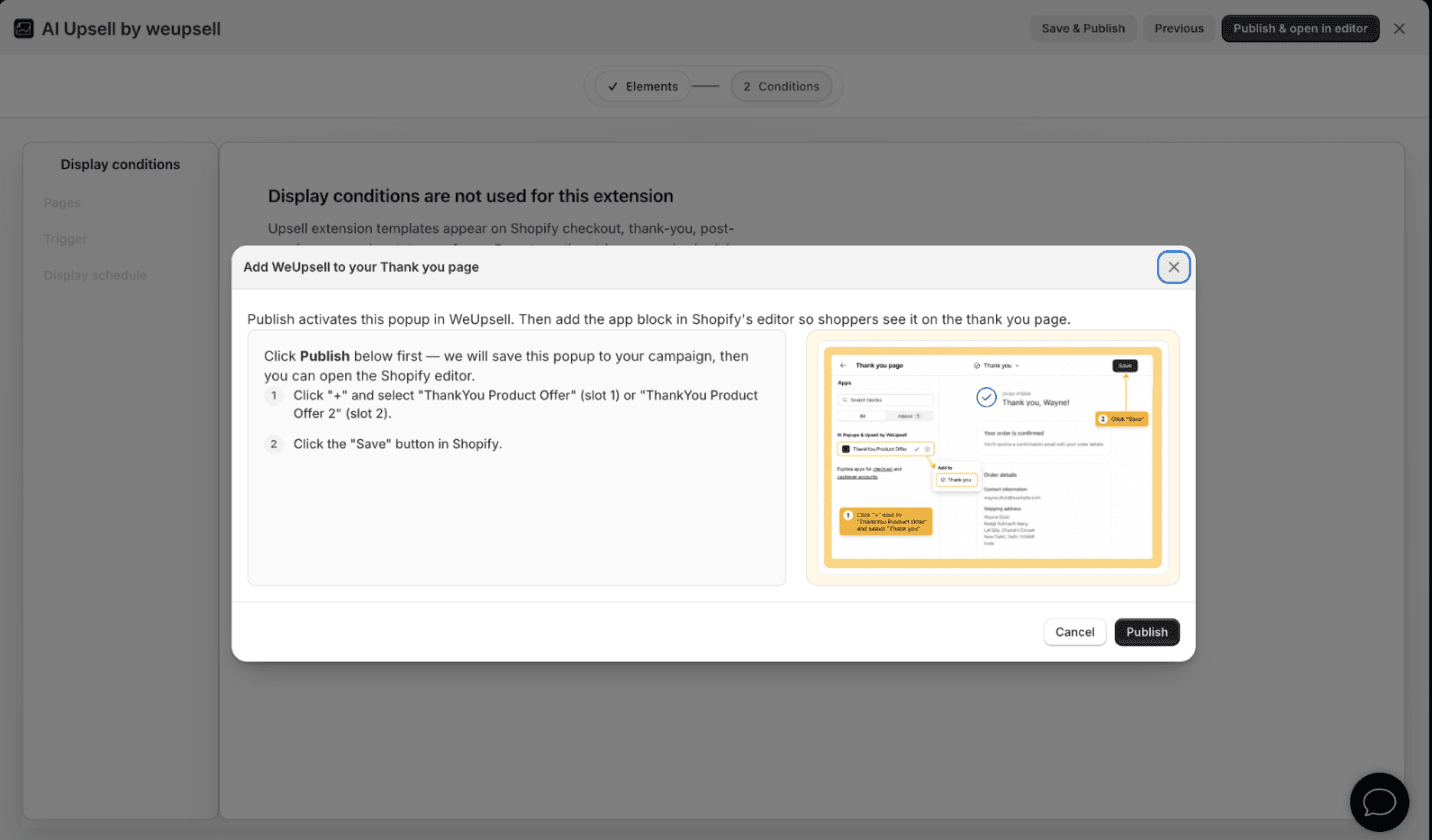Click Cancel in the dialog
This screenshot has height=840, width=1432.
pyautogui.click(x=1075, y=632)
